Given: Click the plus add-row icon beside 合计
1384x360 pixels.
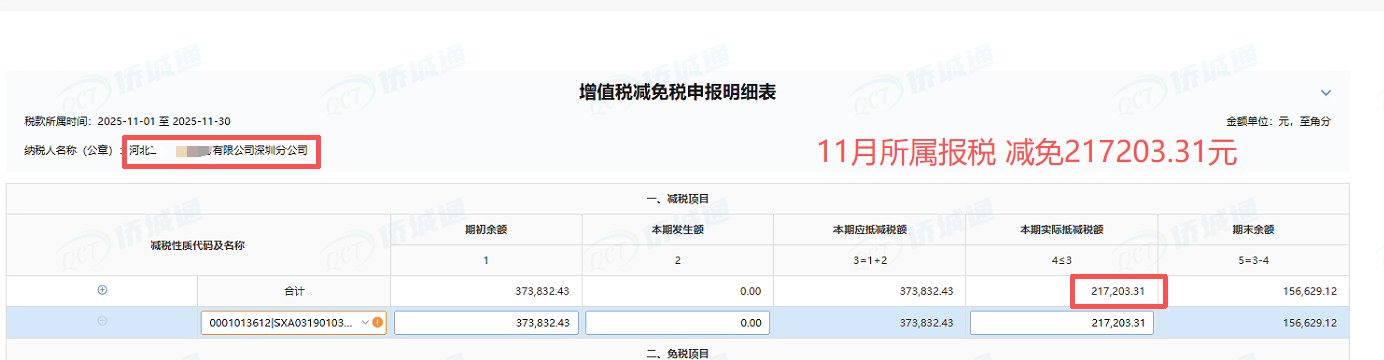Looking at the screenshot, I should pos(102,290).
